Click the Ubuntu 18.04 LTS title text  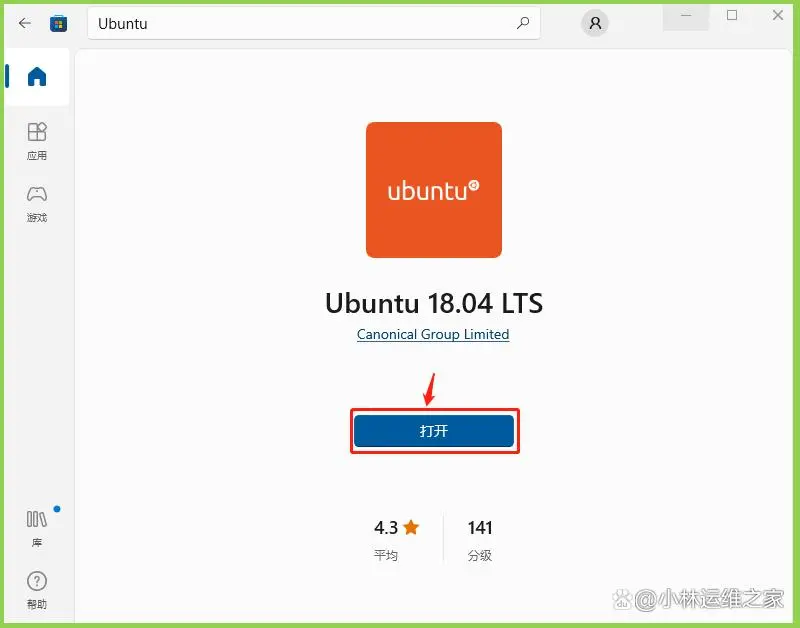coord(434,303)
